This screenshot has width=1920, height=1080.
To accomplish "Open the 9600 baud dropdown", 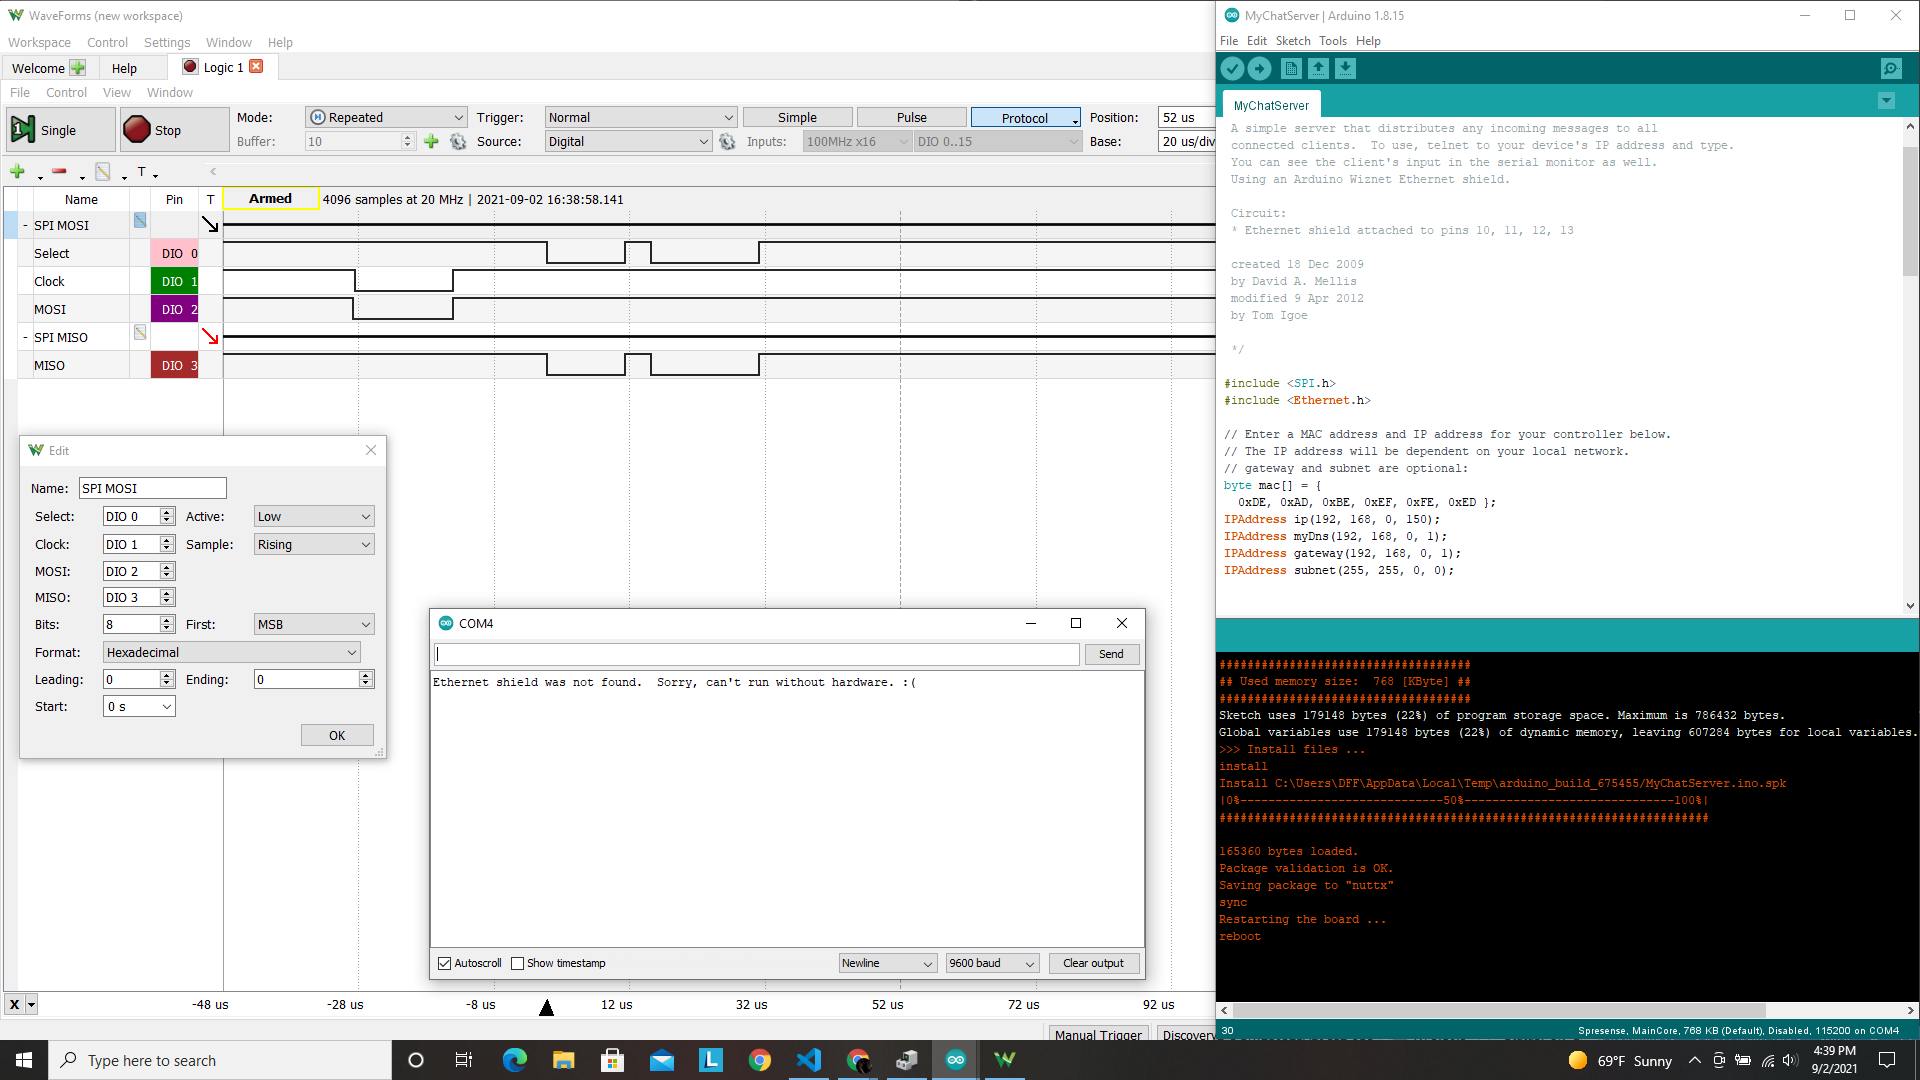I will [x=992, y=963].
